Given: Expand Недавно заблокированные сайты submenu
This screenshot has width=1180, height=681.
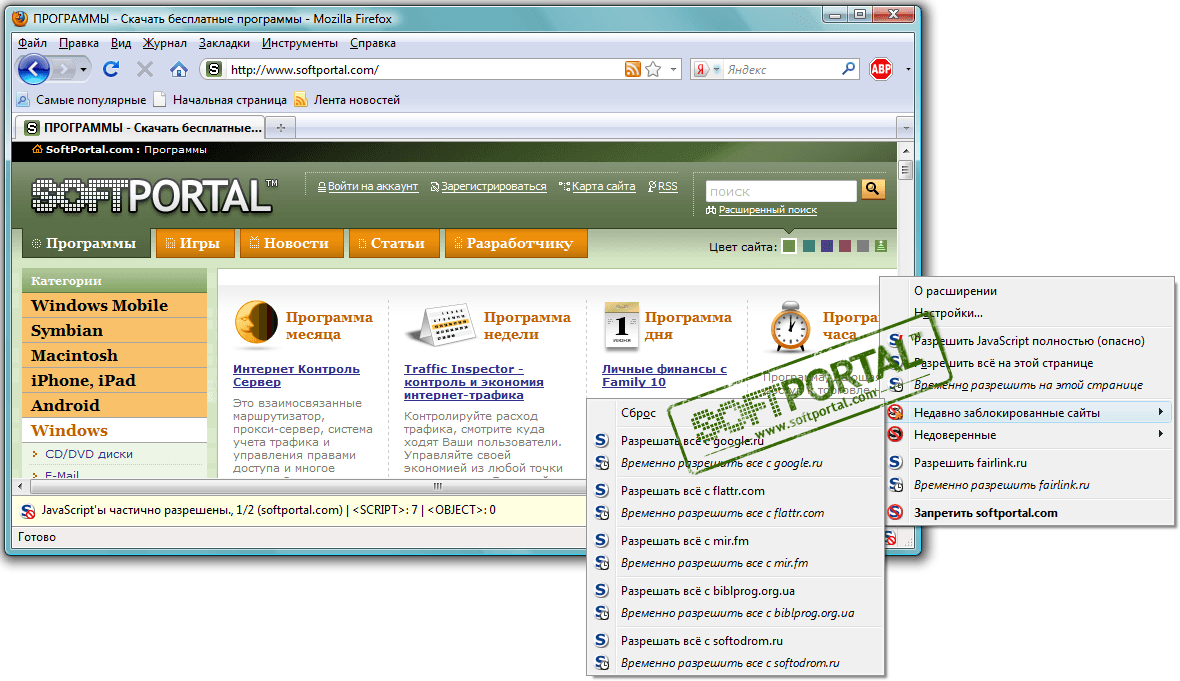Looking at the screenshot, I should 1027,412.
